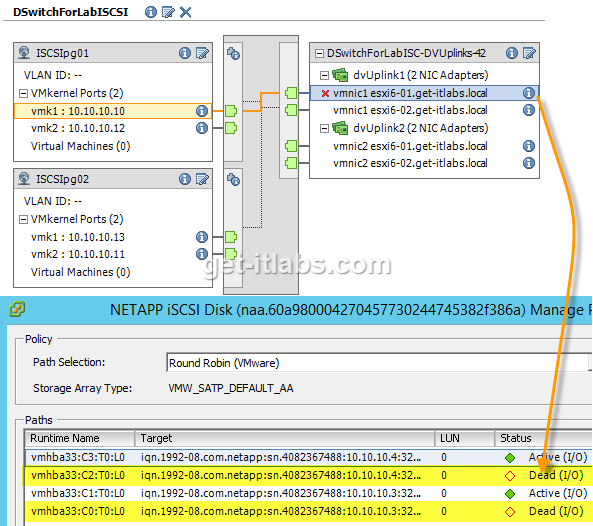Screen dimensions: 593x526
Task: View info for vmk2 10.10.10.12
Action: 202,128
